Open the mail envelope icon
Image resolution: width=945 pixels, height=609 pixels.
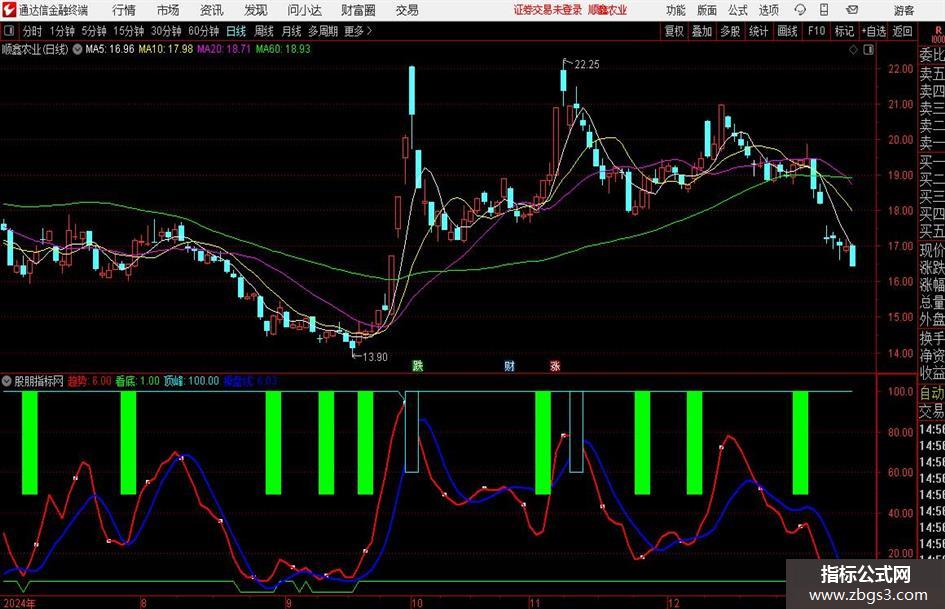(x=852, y=10)
